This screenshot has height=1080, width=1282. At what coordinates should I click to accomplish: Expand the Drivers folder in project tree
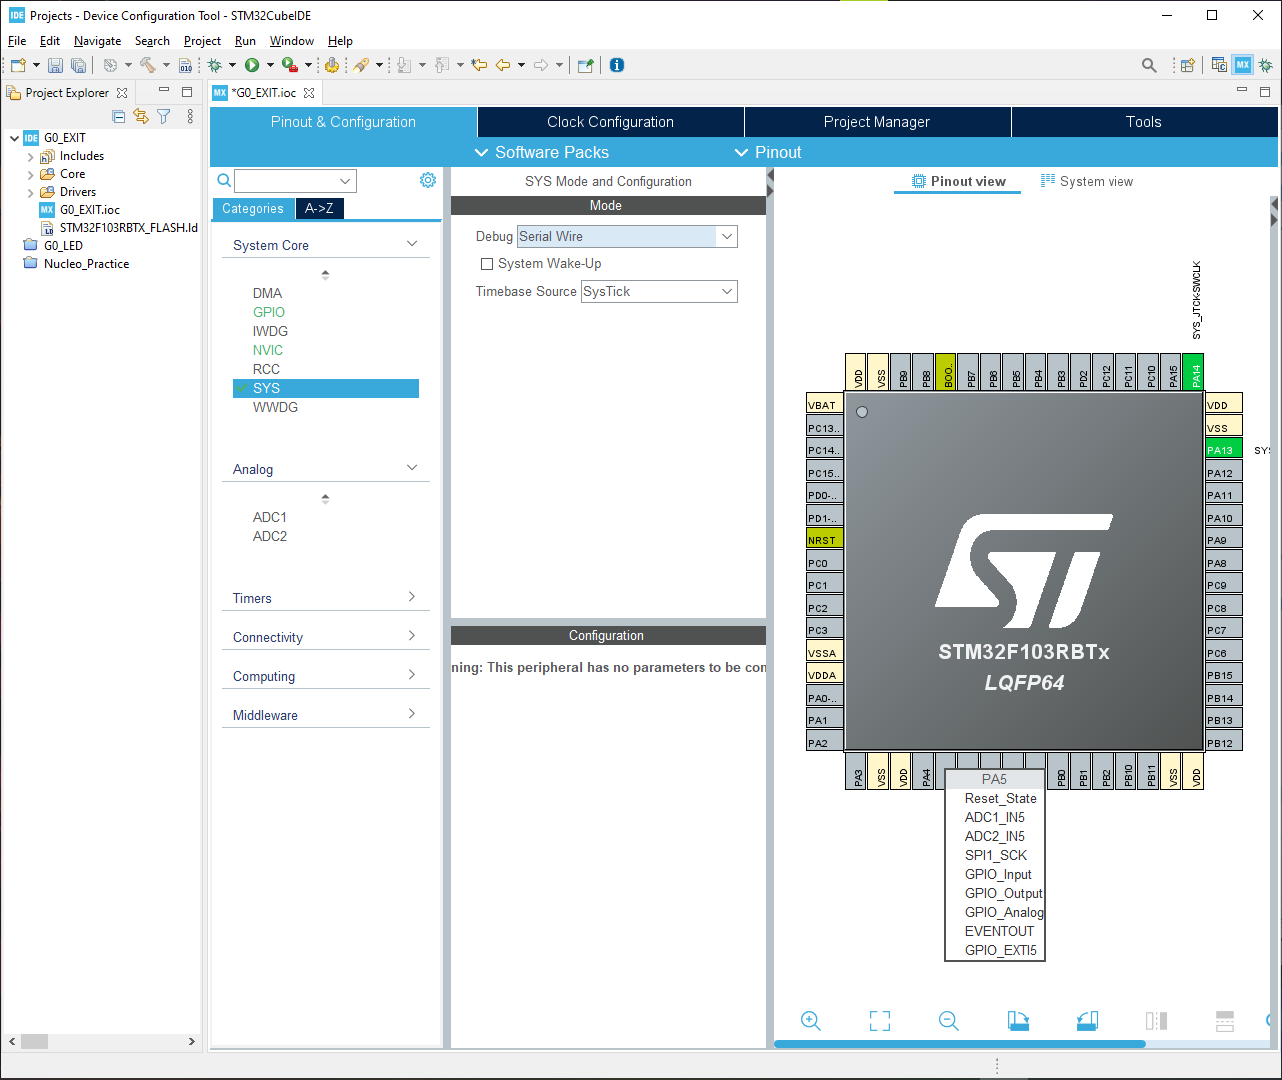(30, 192)
